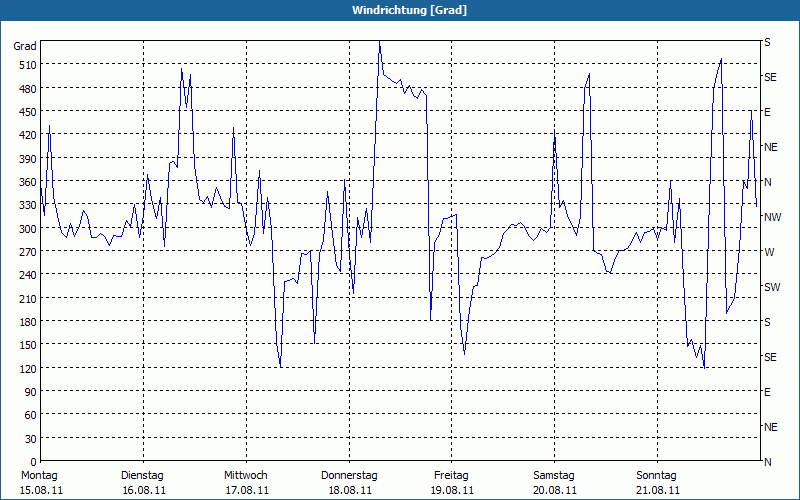Image resolution: width=800 pixels, height=500 pixels.
Task: Click the date 17.08.11
Action: point(247,490)
